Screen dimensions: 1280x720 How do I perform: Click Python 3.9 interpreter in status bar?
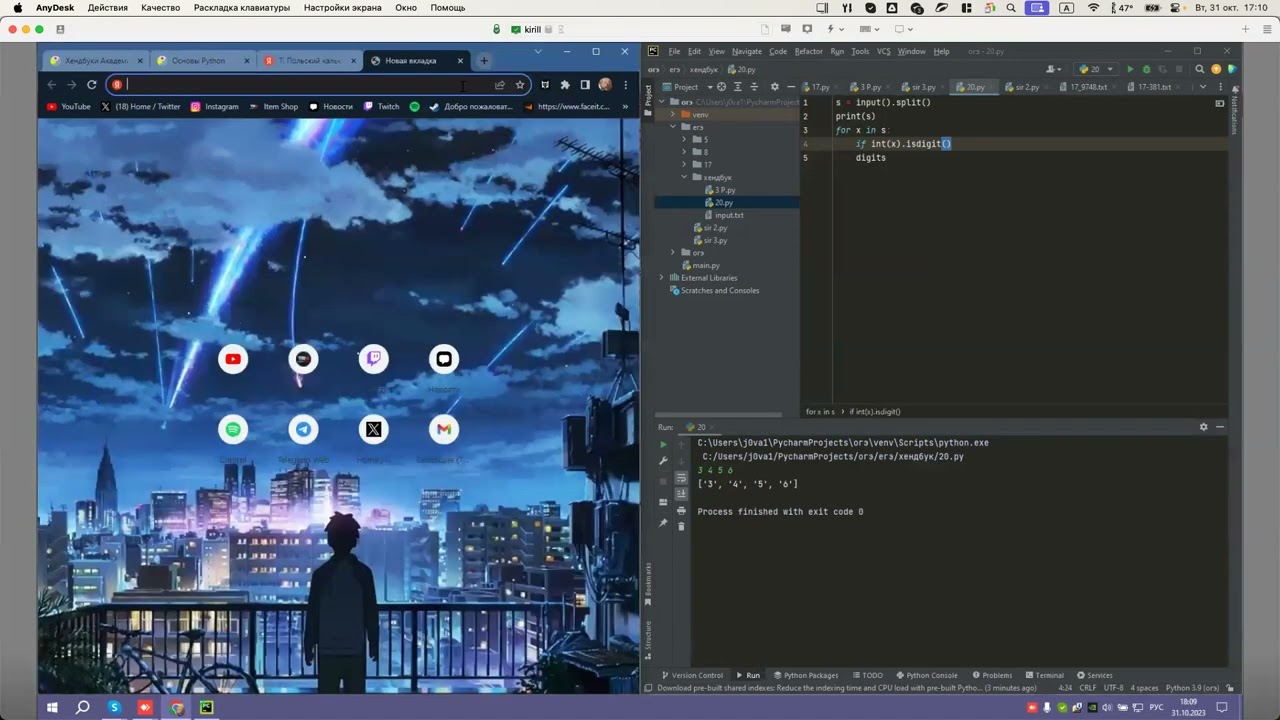tap(1192, 688)
